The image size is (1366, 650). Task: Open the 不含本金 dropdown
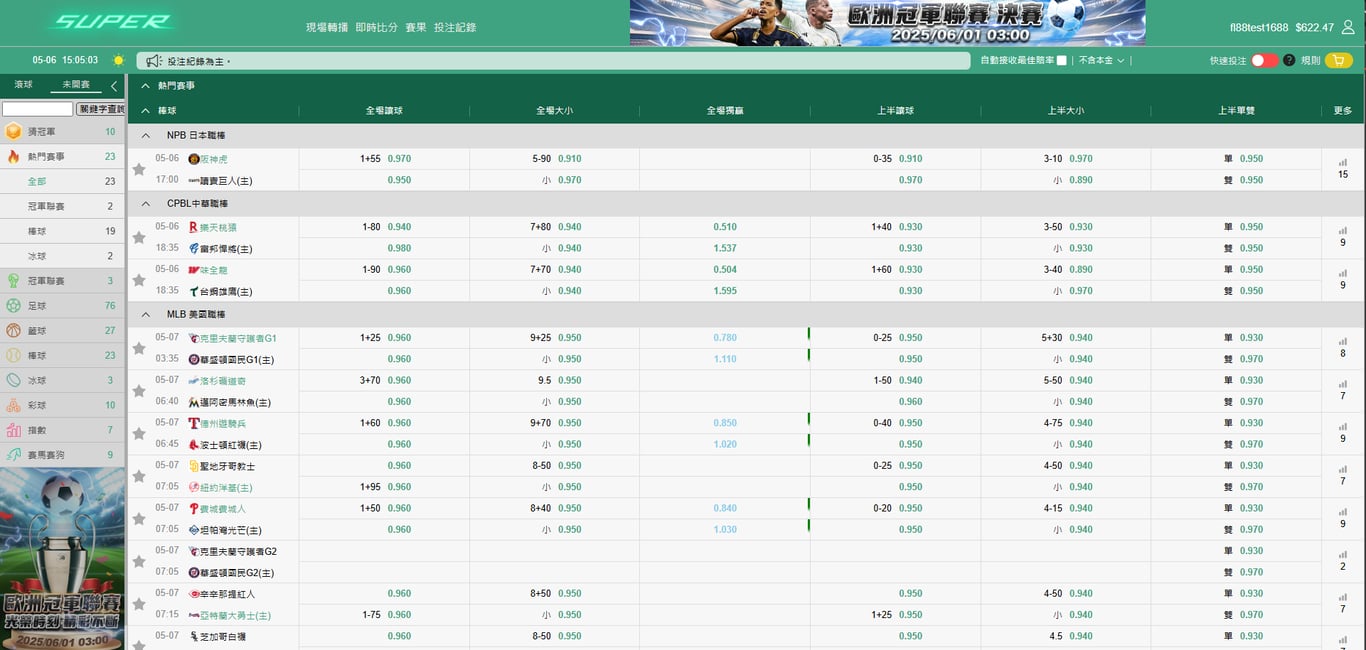pos(1101,61)
